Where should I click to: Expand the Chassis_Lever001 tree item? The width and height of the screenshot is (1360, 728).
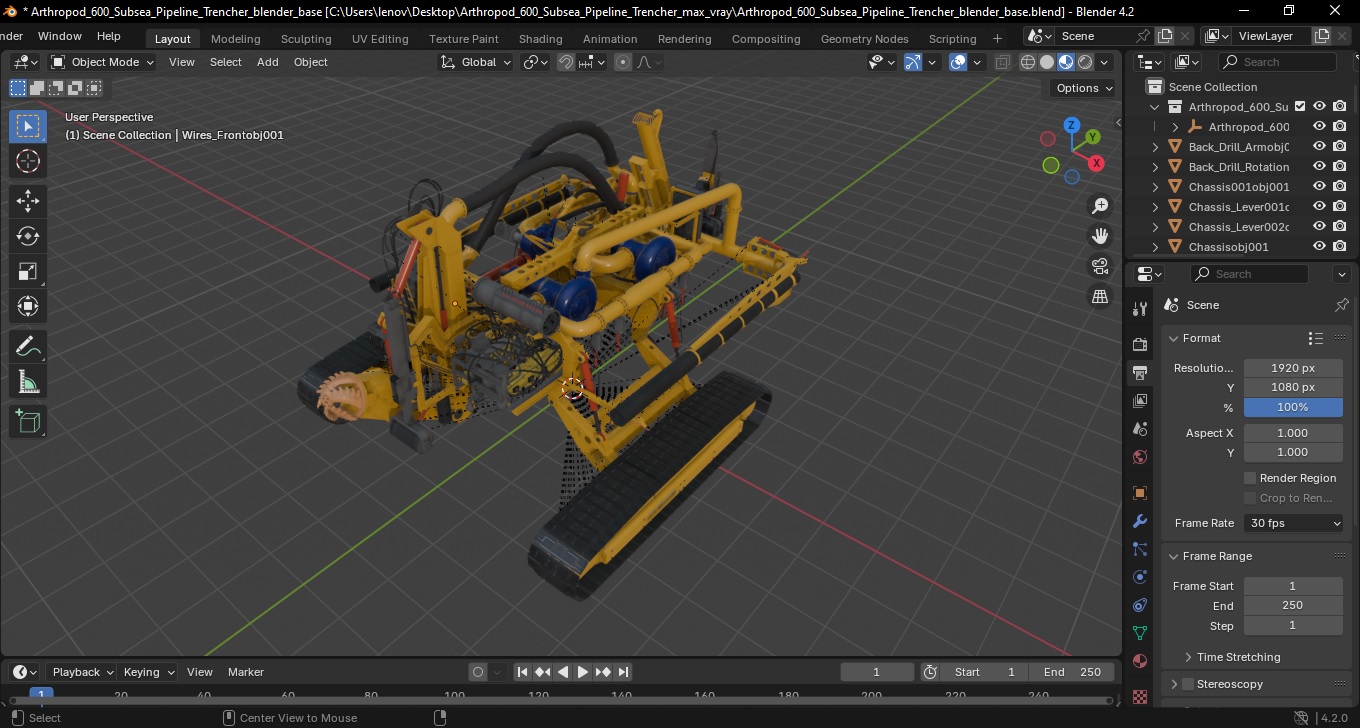click(1156, 207)
